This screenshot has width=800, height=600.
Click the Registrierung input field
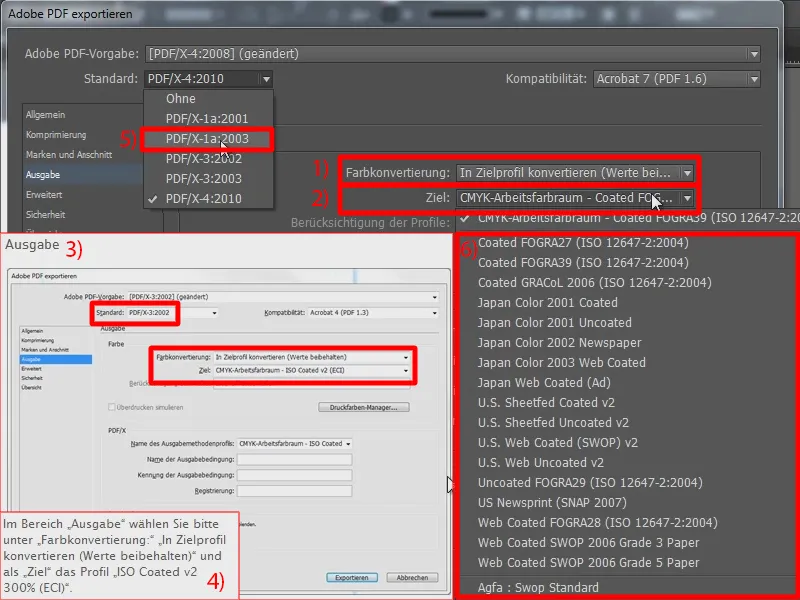point(294,491)
